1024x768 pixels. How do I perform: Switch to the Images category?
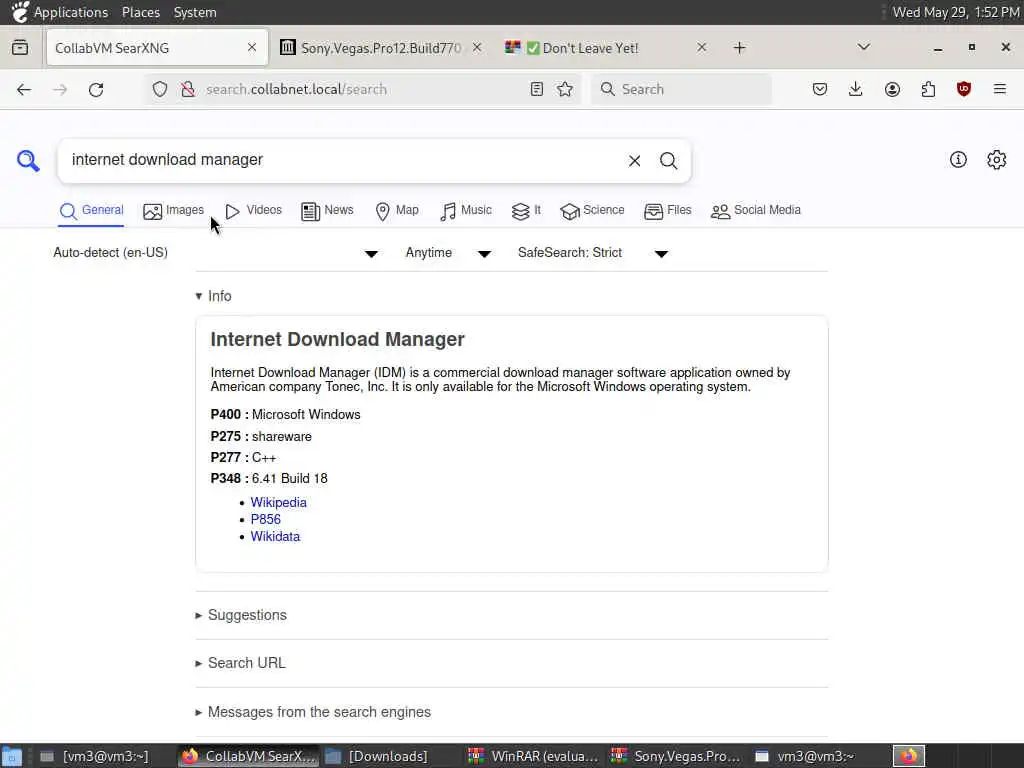coord(173,210)
